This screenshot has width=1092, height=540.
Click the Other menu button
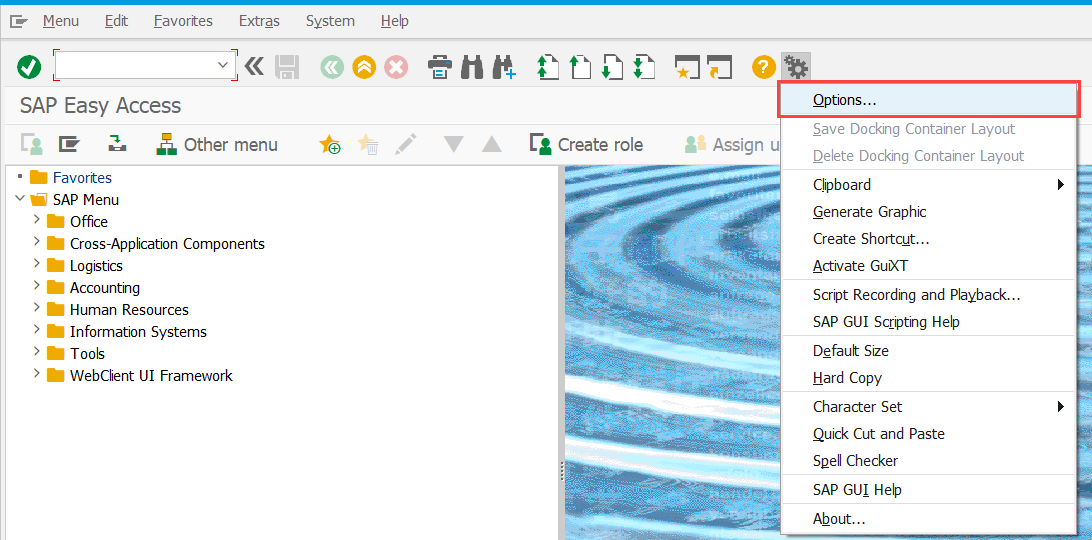click(217, 144)
